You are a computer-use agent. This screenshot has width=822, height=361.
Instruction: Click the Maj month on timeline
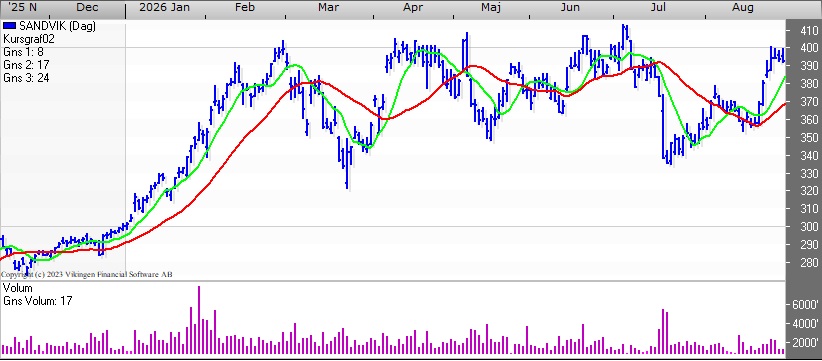coord(491,8)
